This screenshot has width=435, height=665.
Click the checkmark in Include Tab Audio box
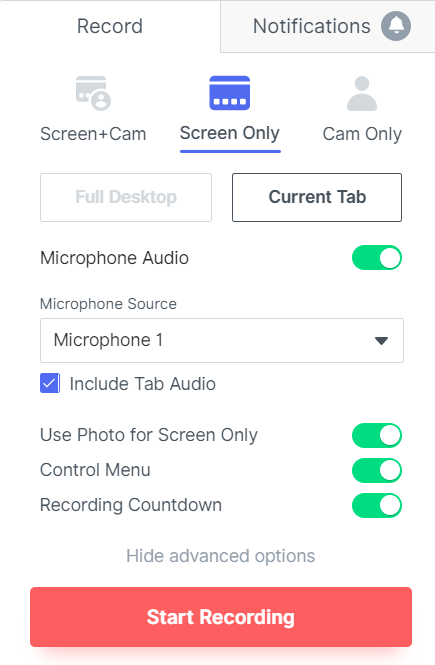click(x=50, y=383)
